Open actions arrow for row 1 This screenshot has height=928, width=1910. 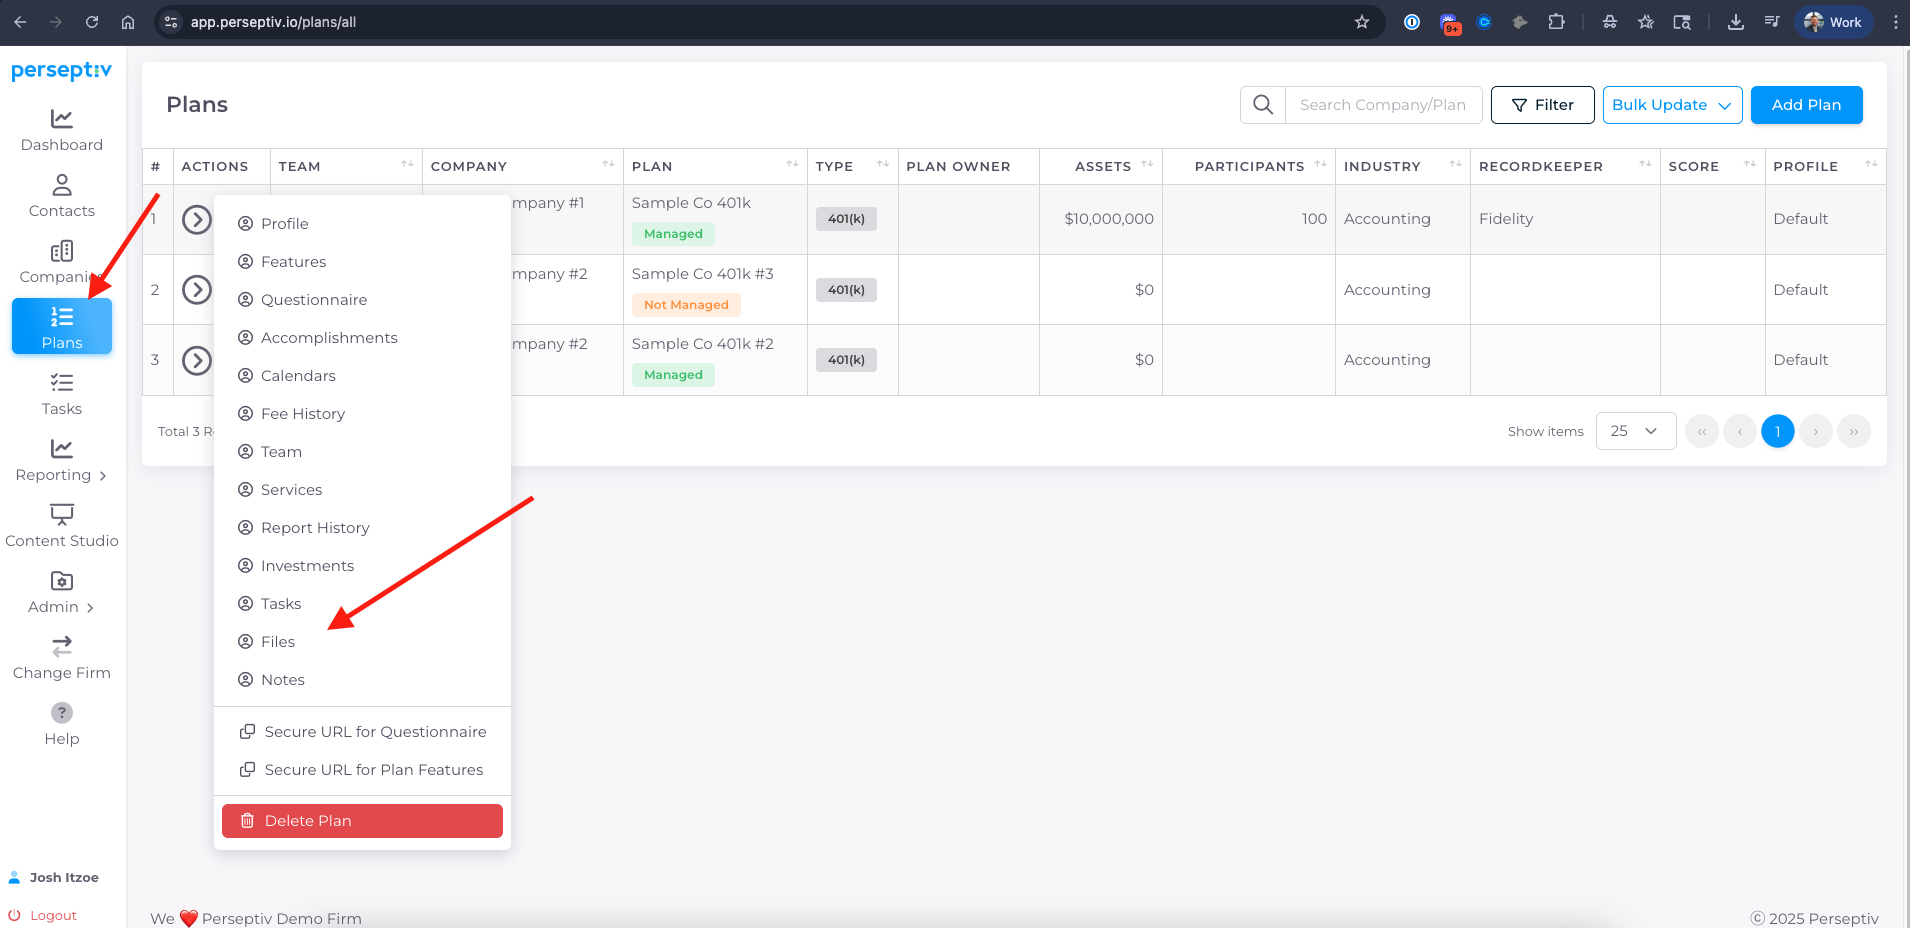click(x=197, y=219)
